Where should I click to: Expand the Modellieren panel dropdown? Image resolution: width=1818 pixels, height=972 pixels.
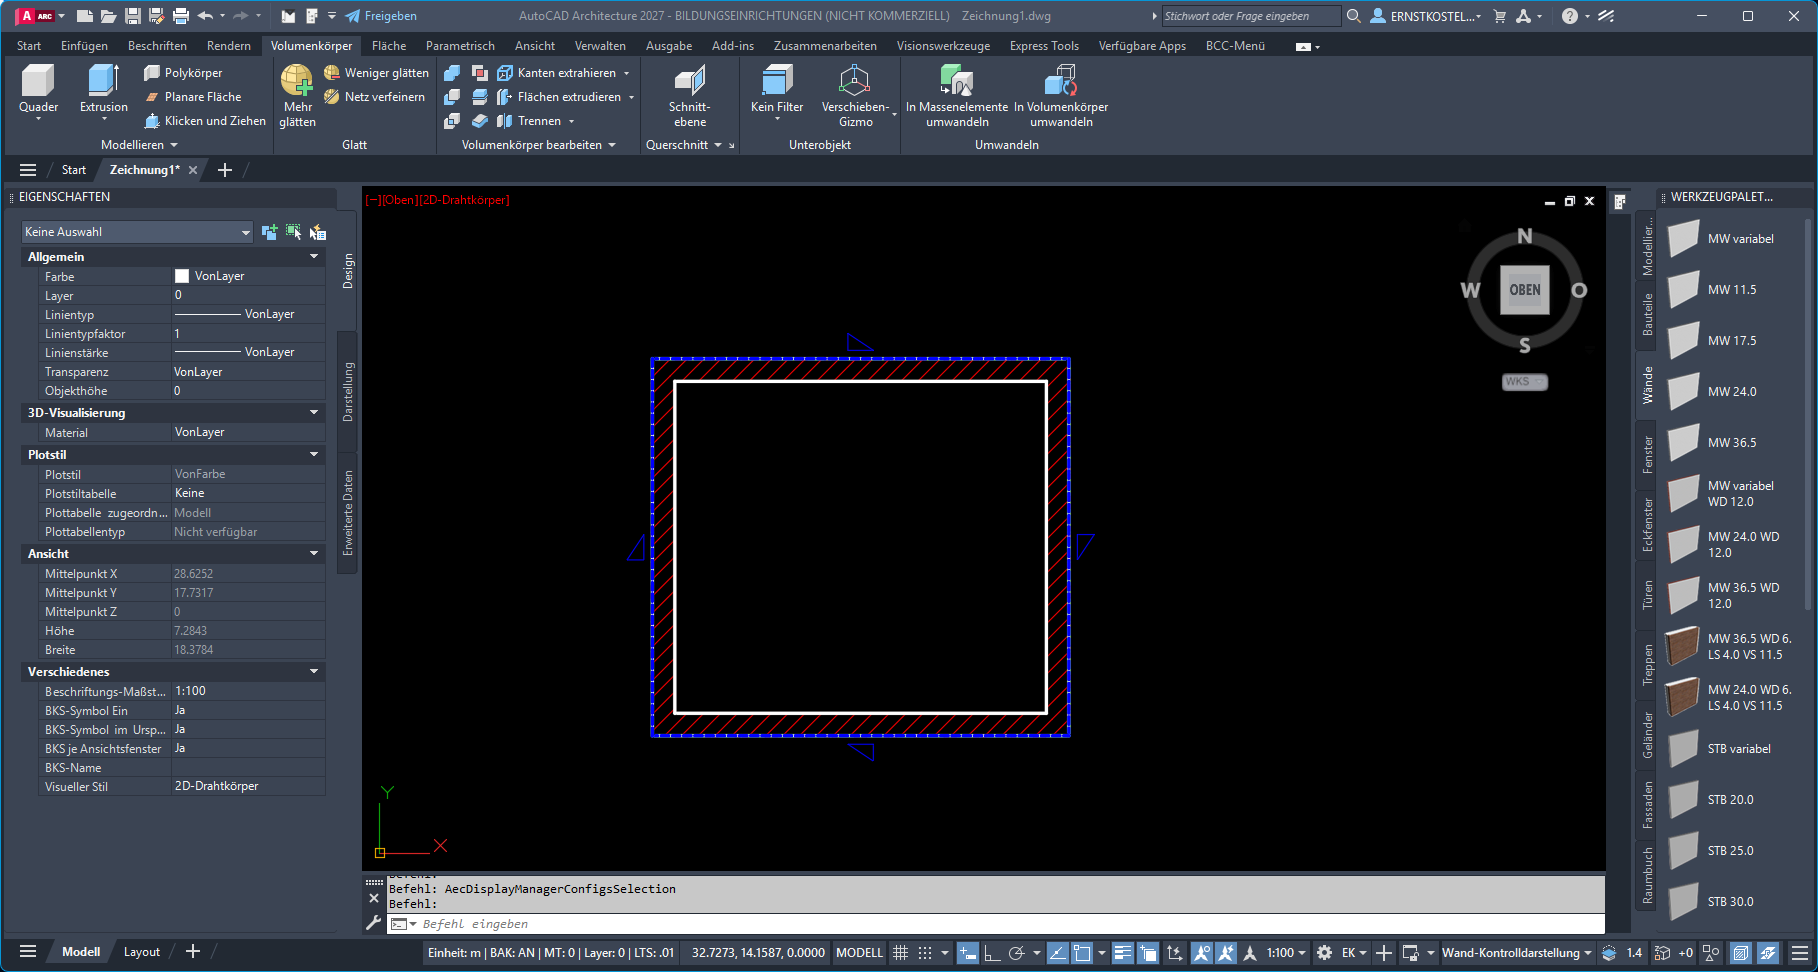tap(139, 145)
